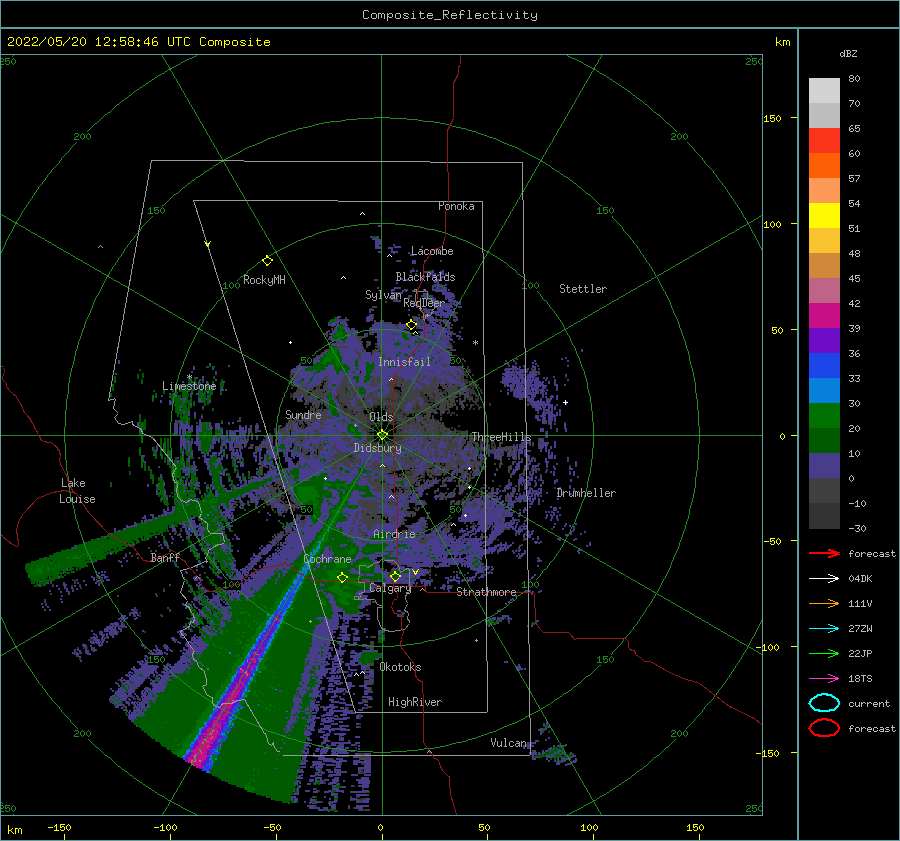Click the Stettler city label
The height and width of the screenshot is (841, 900).
(x=583, y=289)
